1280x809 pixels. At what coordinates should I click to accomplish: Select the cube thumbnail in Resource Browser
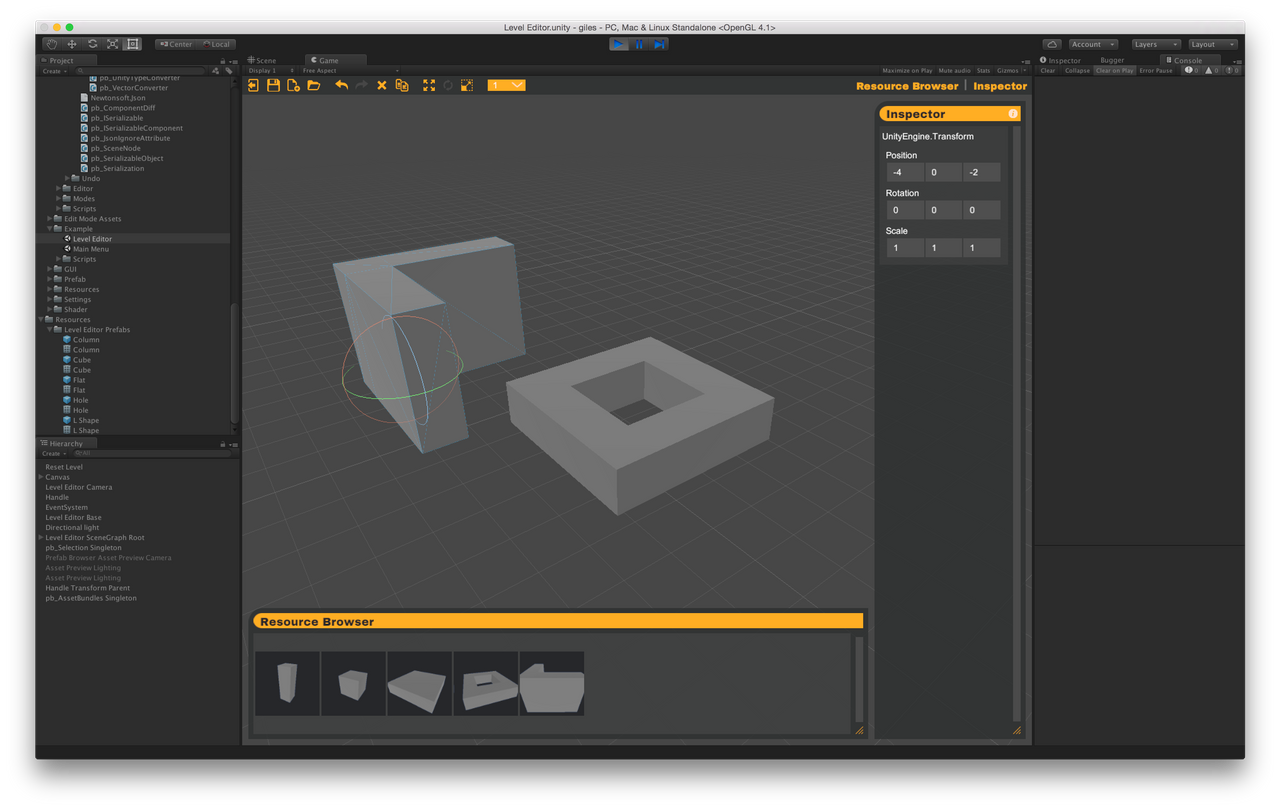click(x=353, y=683)
